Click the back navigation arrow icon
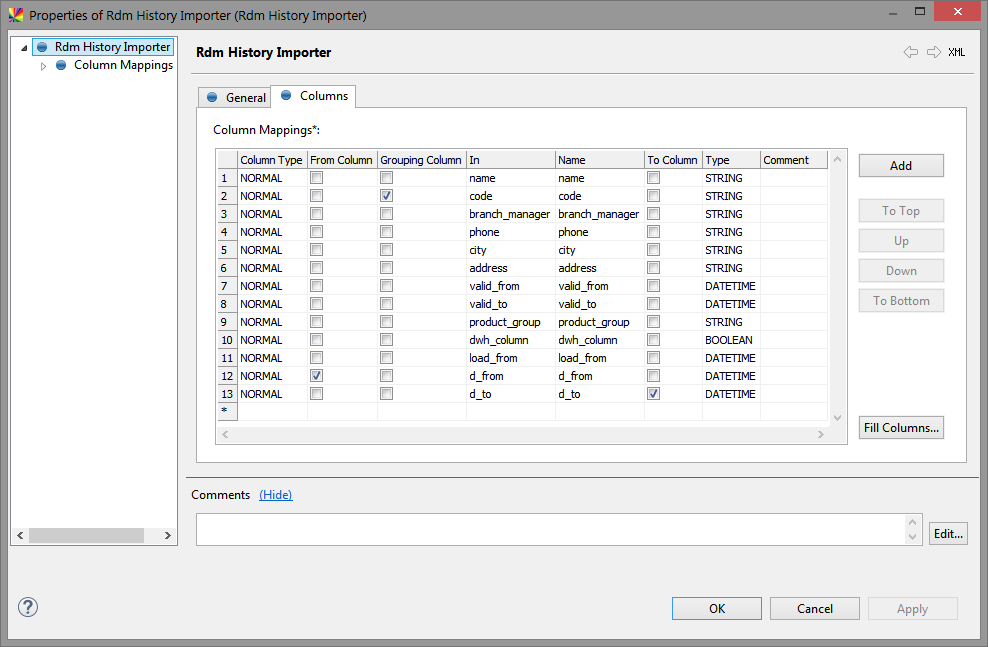Viewport: 988px width, 647px height. (x=910, y=52)
